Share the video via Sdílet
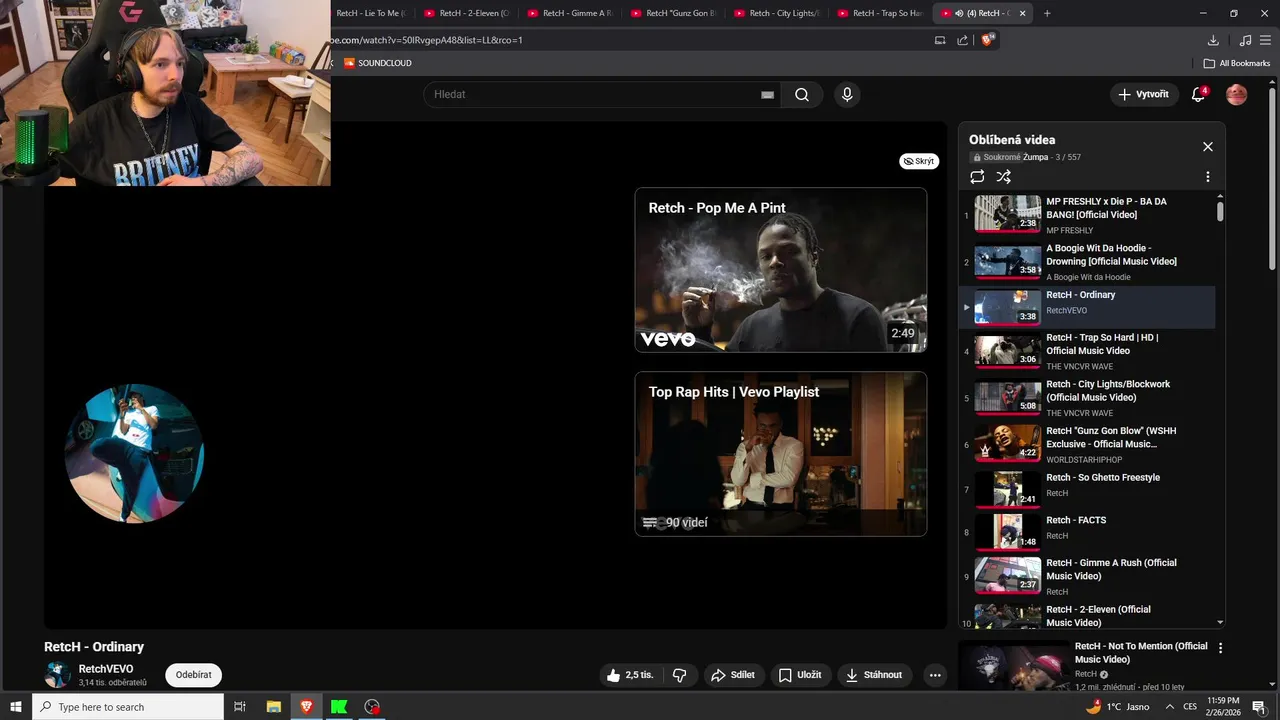The image size is (1280, 720). pos(732,675)
